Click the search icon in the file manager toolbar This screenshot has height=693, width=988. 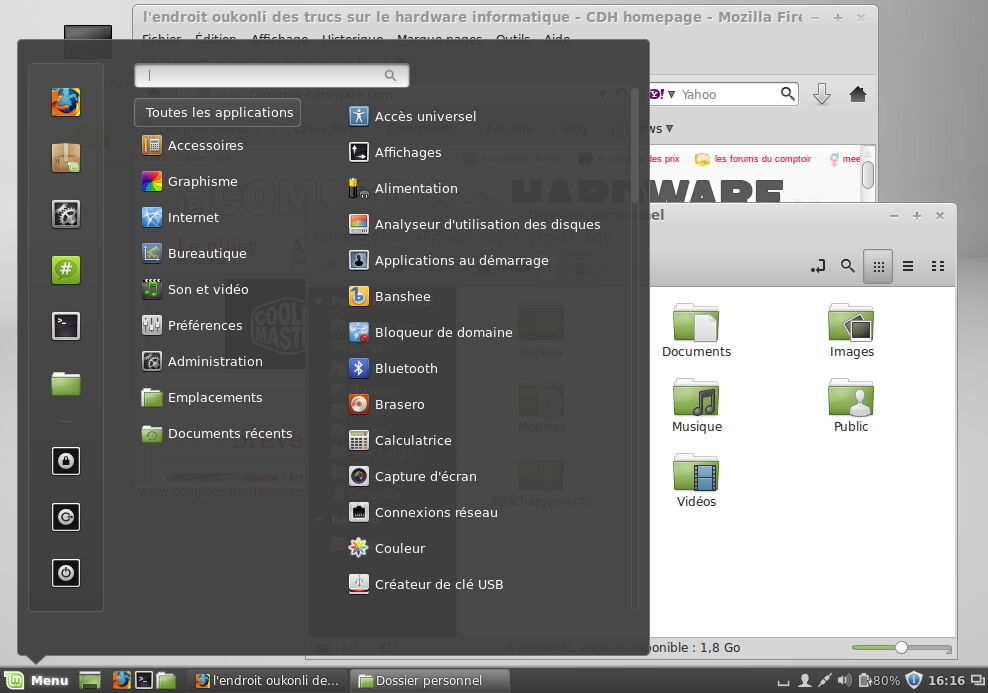point(848,266)
